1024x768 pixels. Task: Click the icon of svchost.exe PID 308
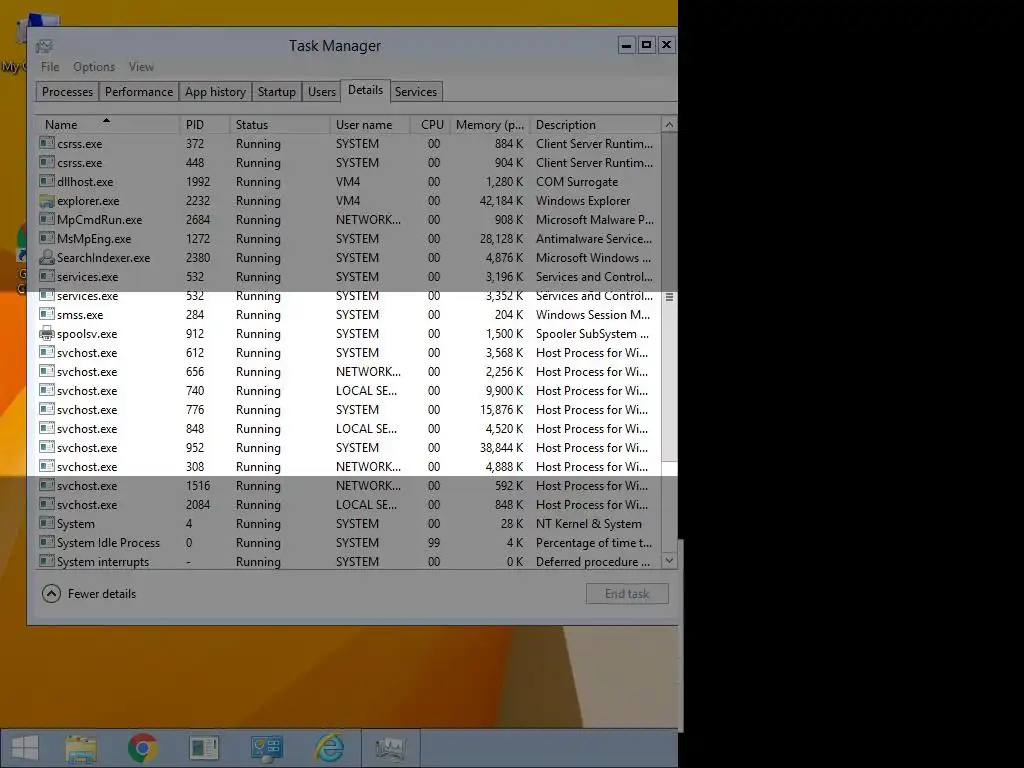46,466
